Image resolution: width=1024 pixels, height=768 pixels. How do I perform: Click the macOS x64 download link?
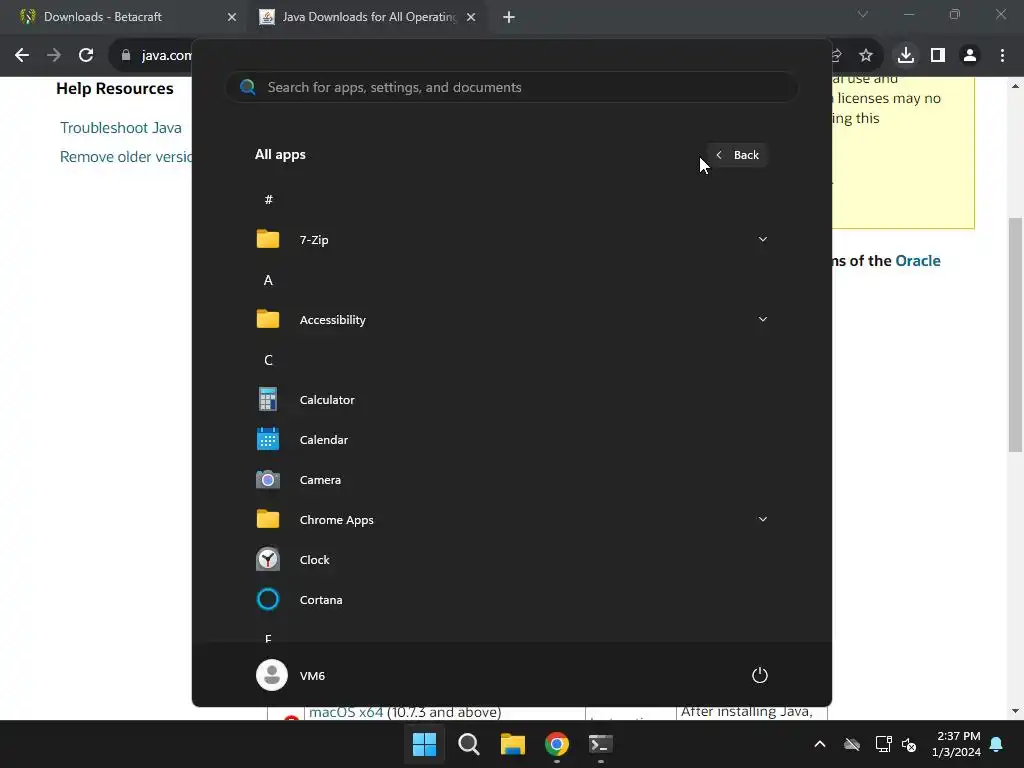pos(345,712)
